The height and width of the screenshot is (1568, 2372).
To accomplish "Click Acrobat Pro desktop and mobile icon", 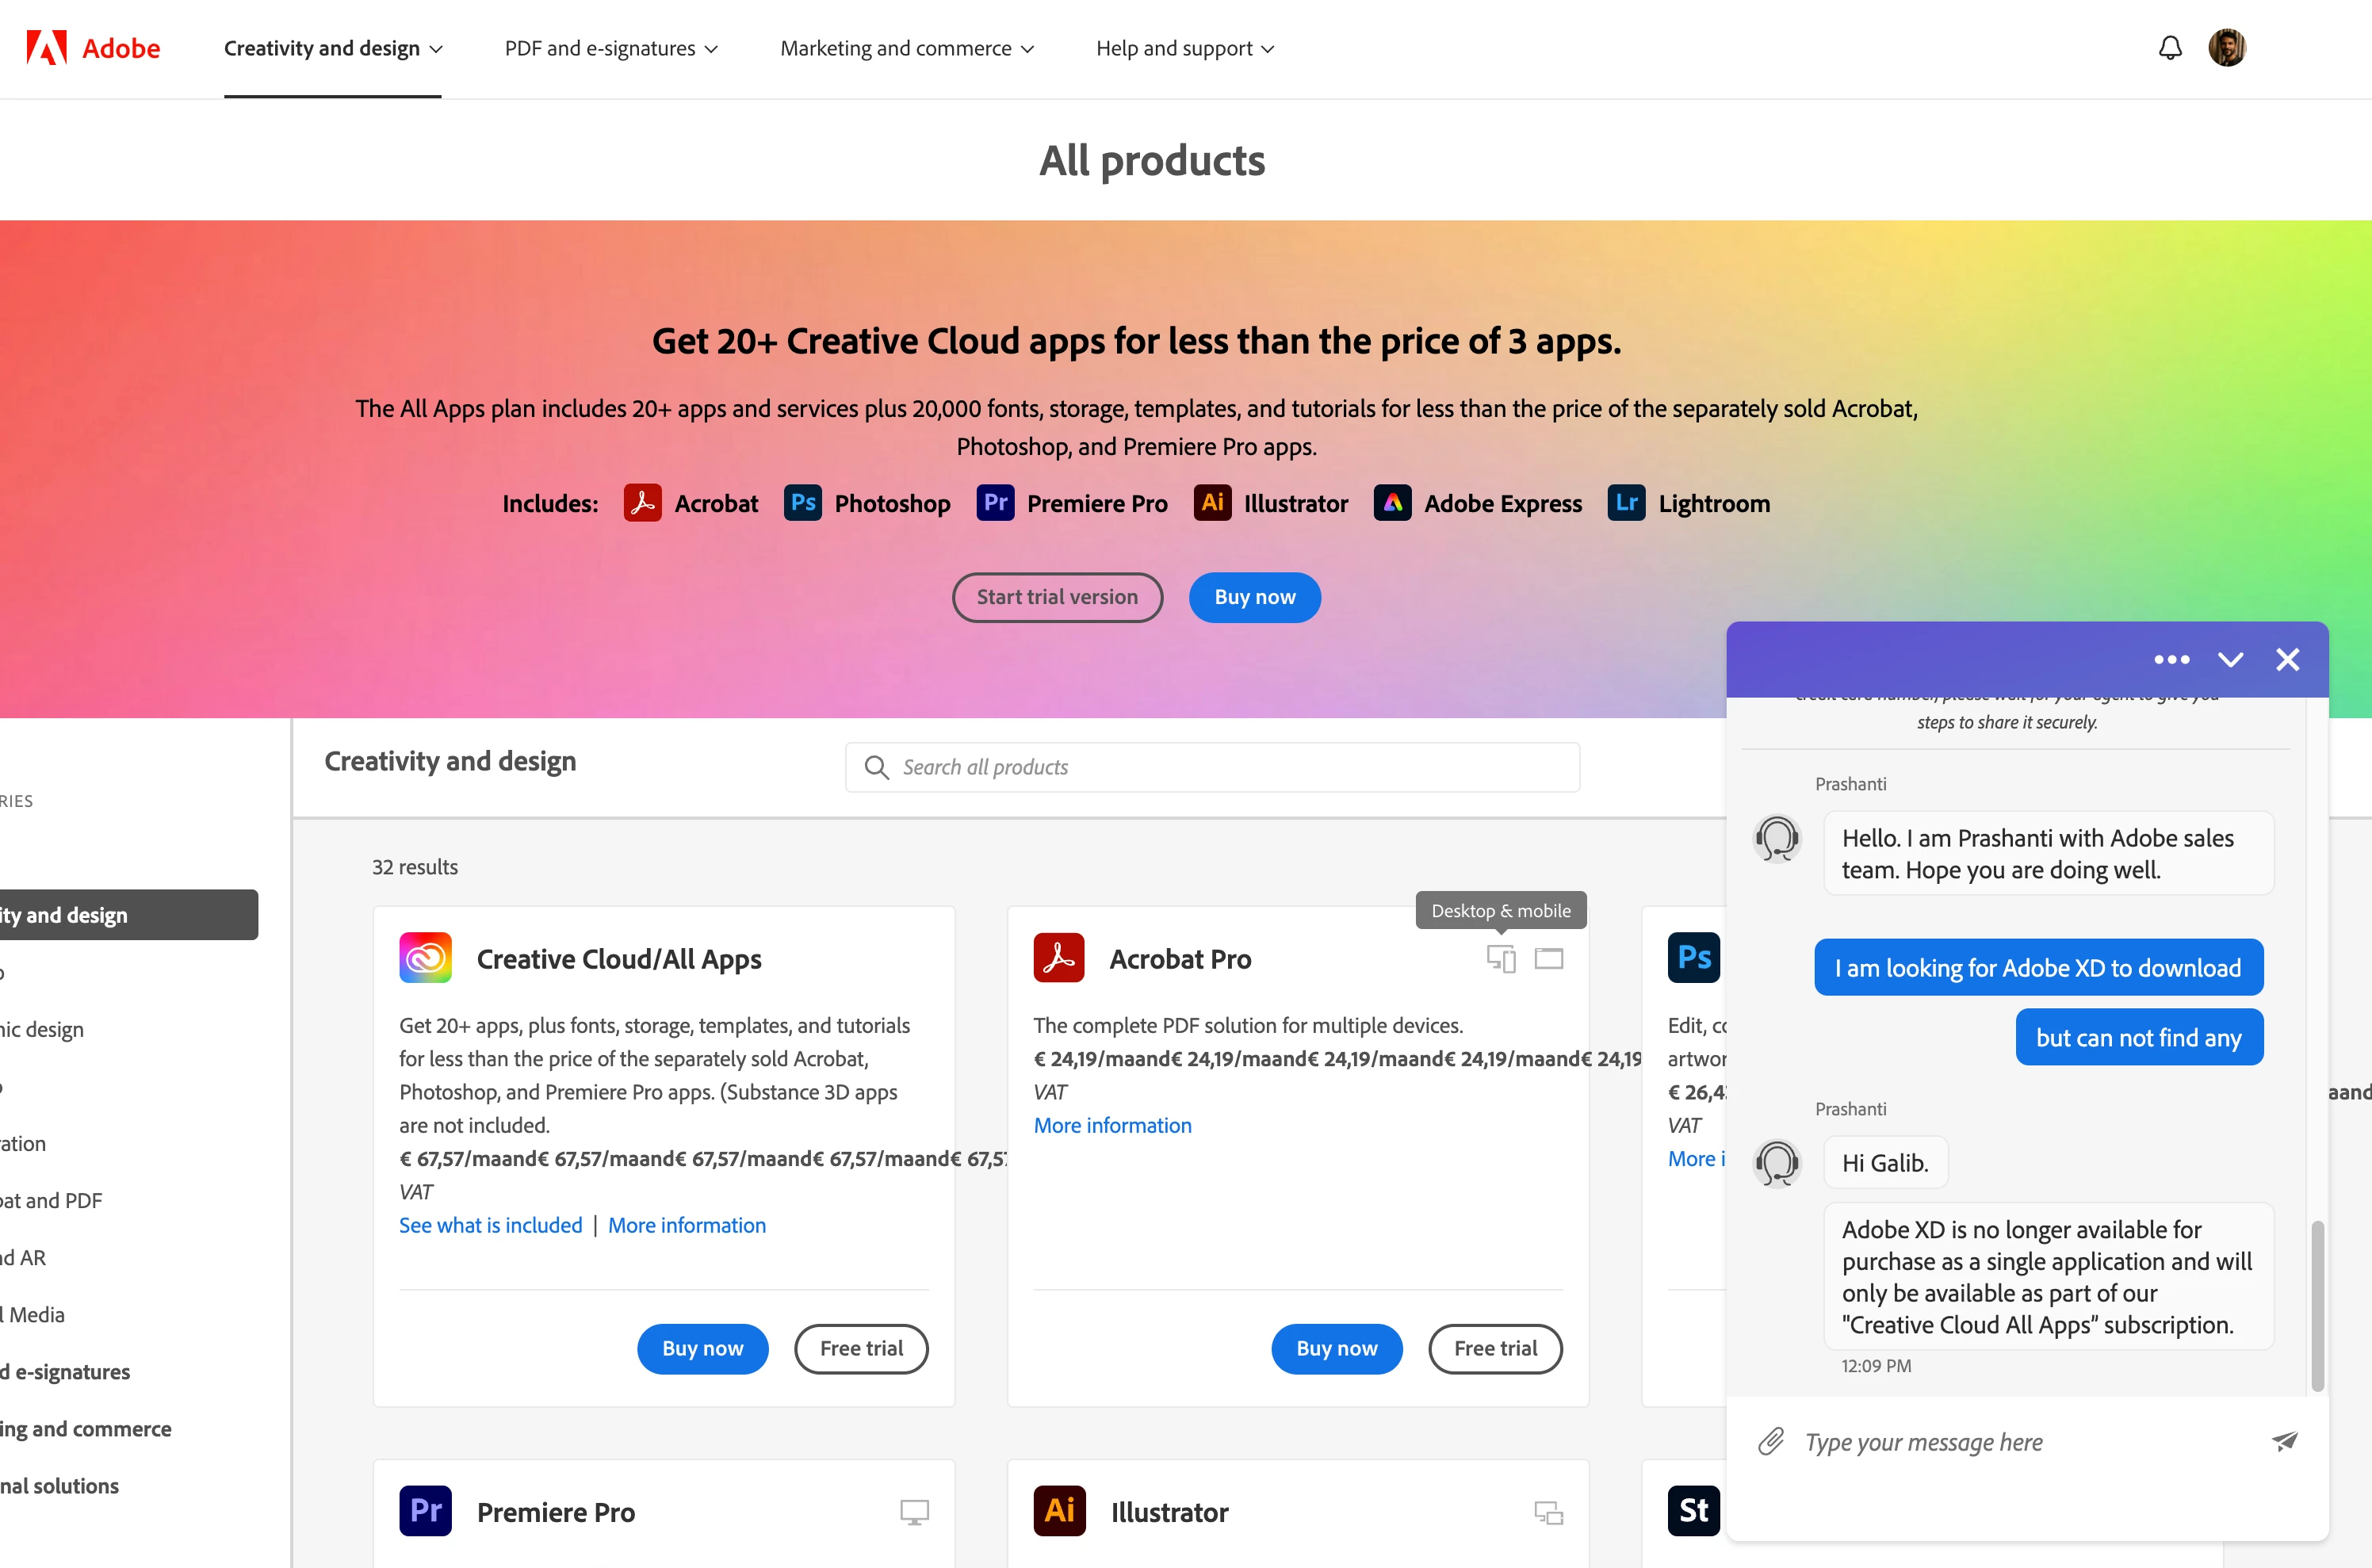I will click(x=1500, y=958).
